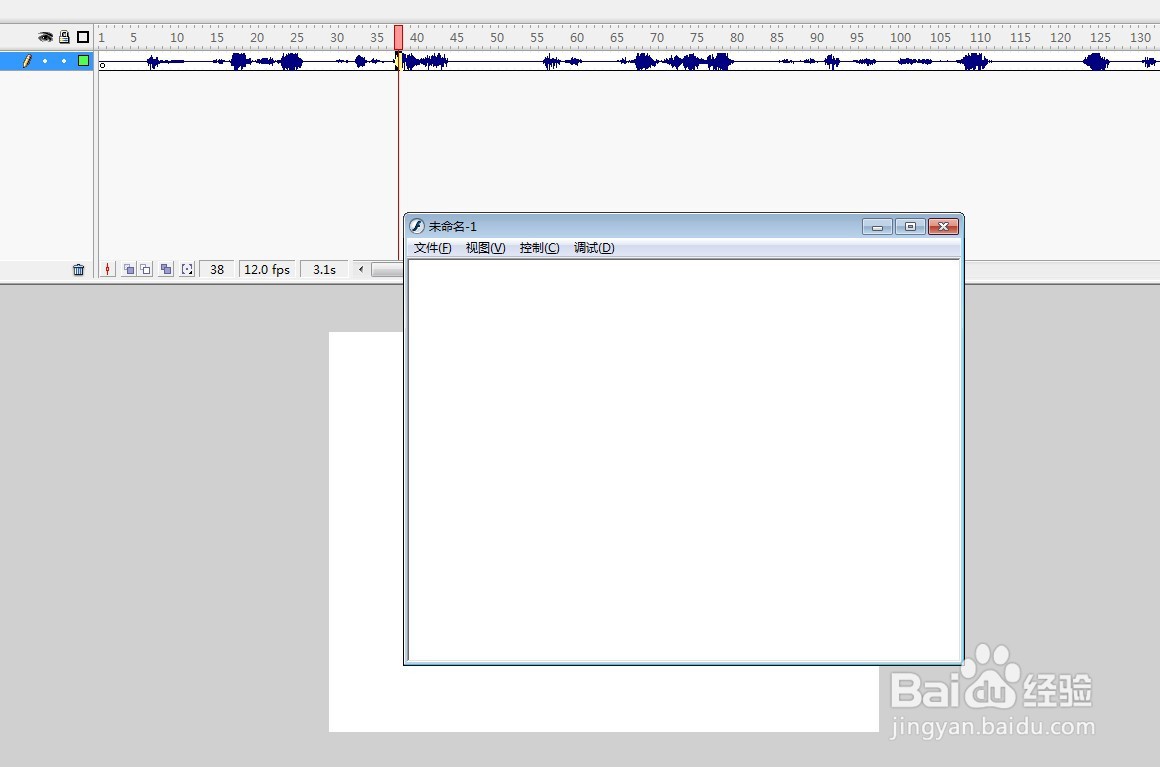1160x767 pixels.
Task: Open 控制(C) menu in preview window
Action: click(539, 248)
